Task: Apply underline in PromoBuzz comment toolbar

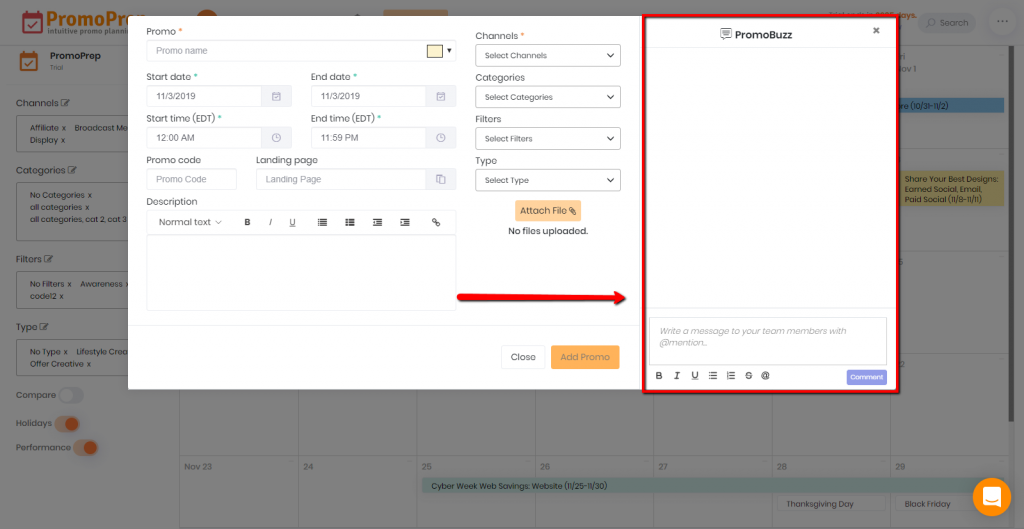Action: (x=695, y=376)
